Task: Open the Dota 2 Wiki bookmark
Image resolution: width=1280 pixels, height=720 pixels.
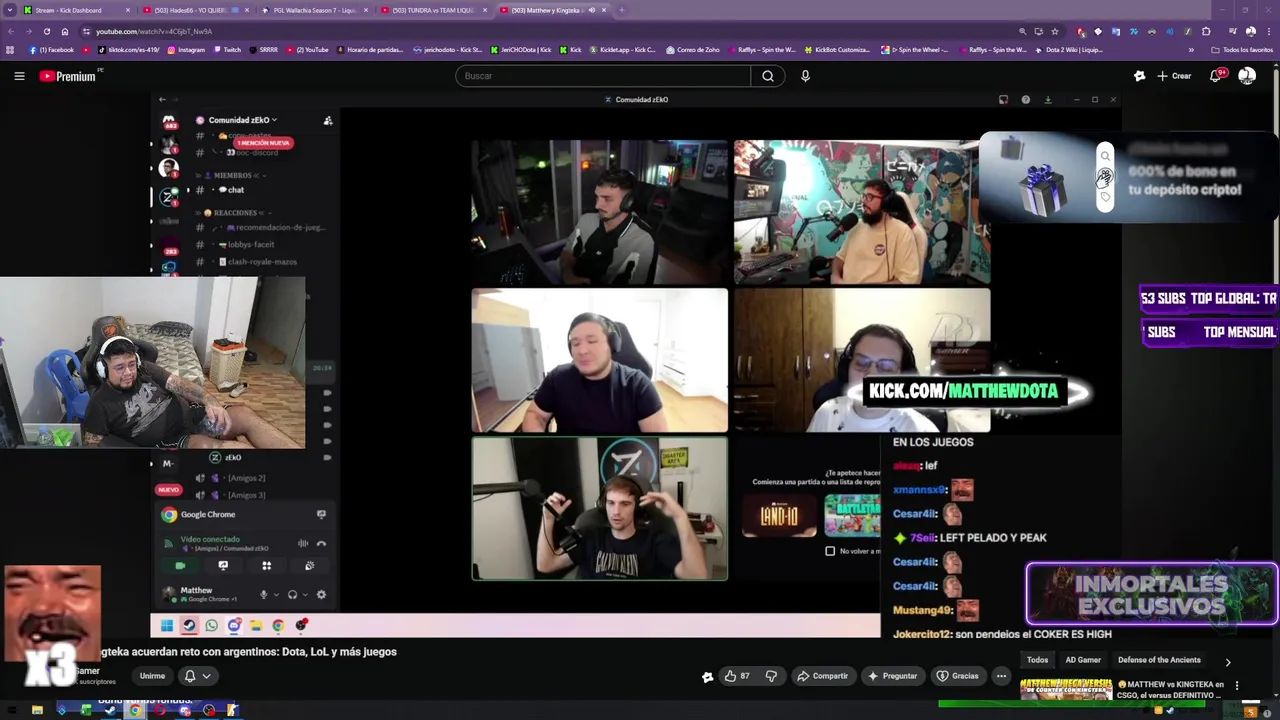Action: point(1069,50)
